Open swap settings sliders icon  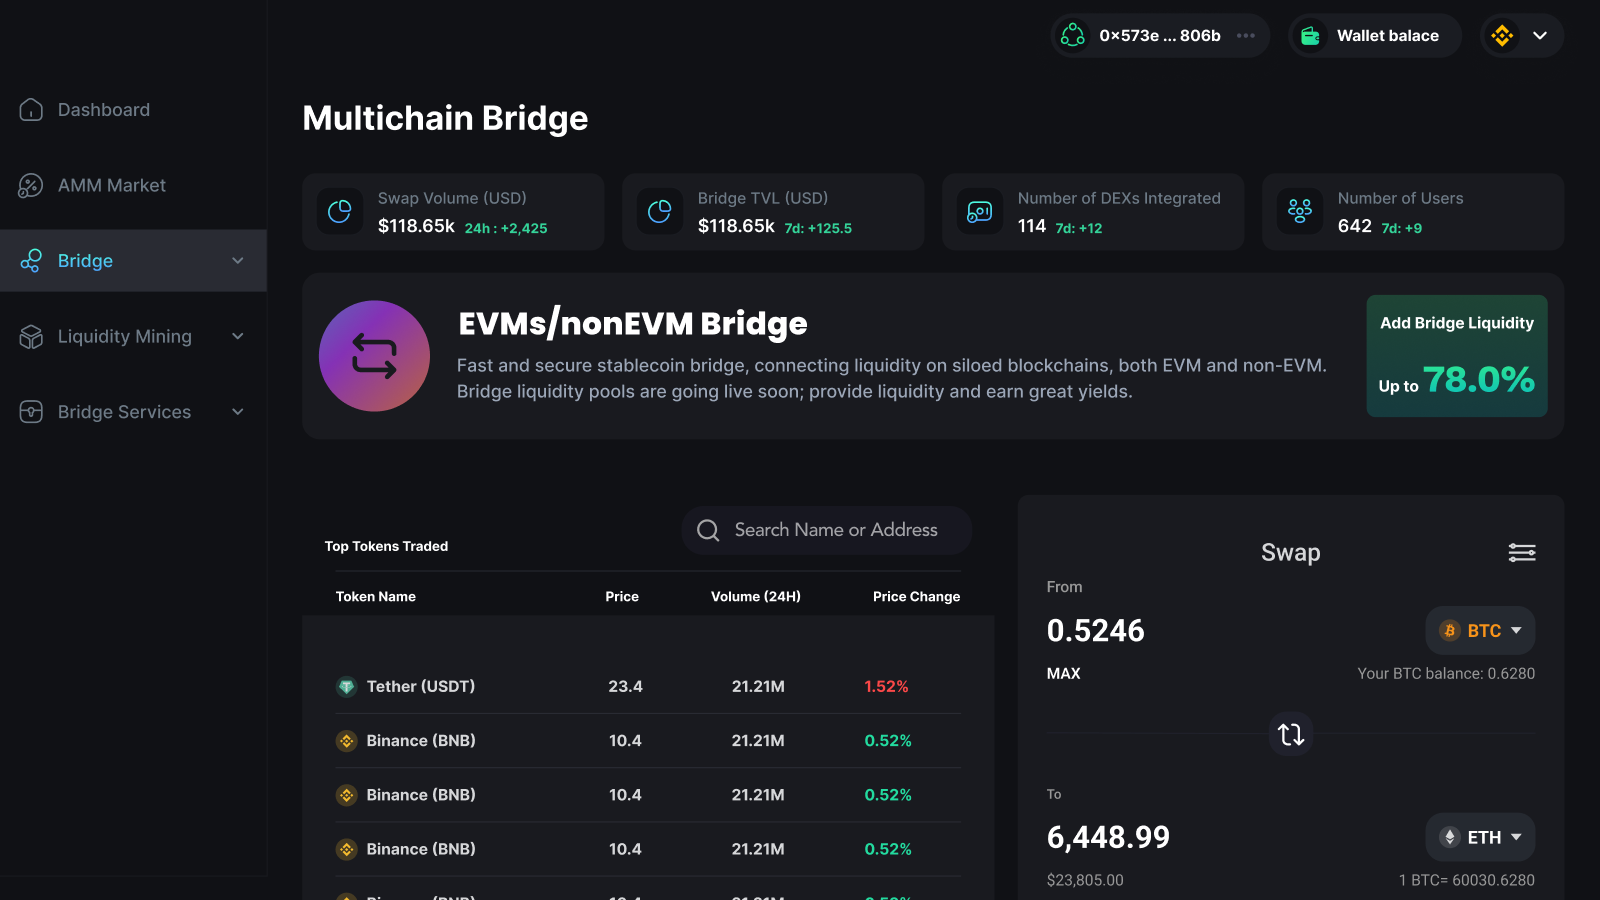(x=1522, y=553)
